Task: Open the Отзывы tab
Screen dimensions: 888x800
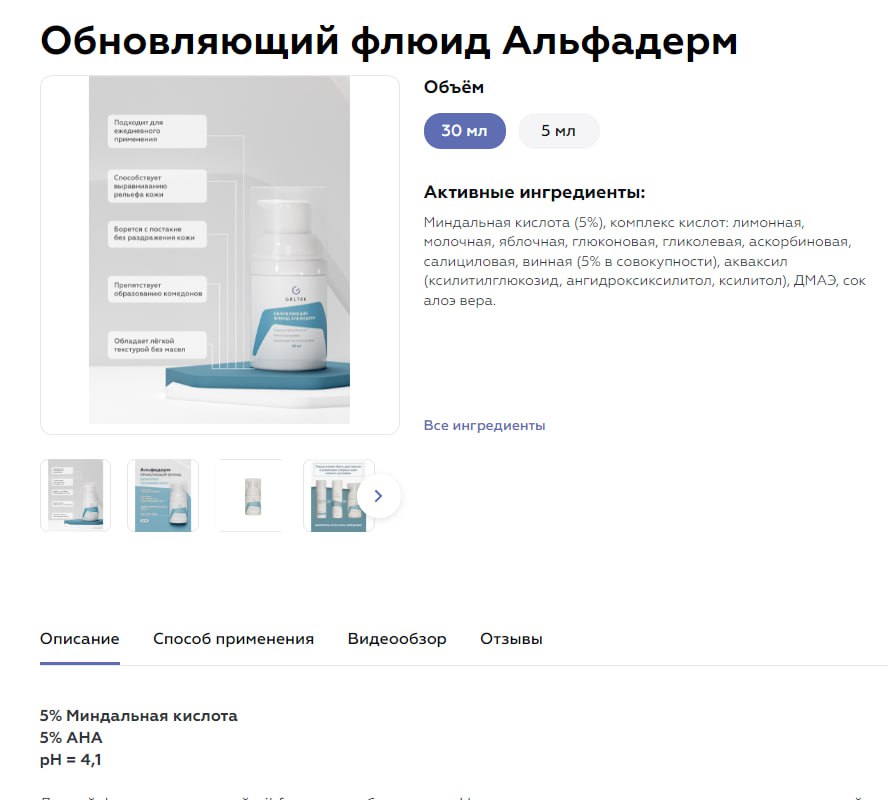Action: (511, 639)
